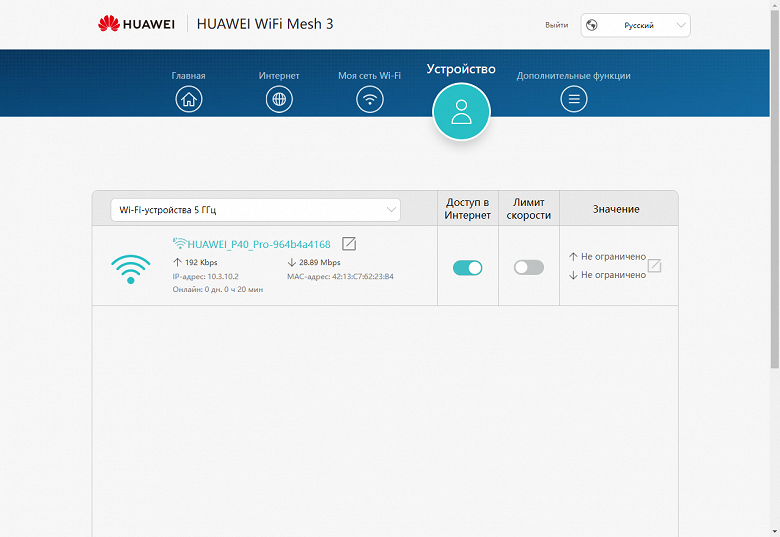Click the scrollbar down arrow
780x537 pixels.
pyautogui.click(x=775, y=532)
